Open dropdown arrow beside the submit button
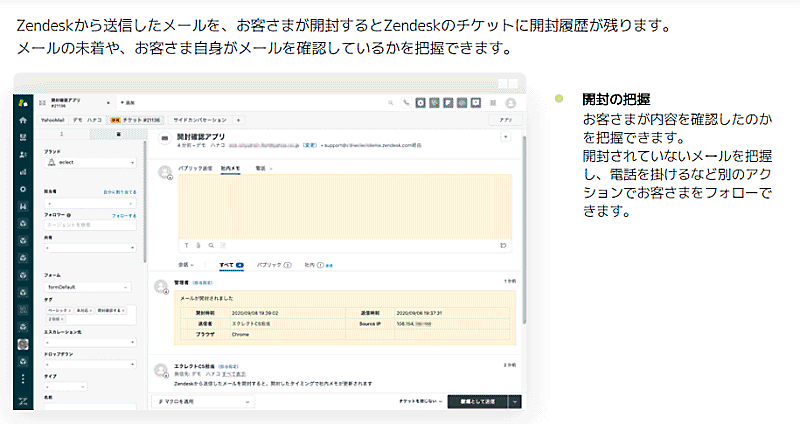 [x=514, y=400]
